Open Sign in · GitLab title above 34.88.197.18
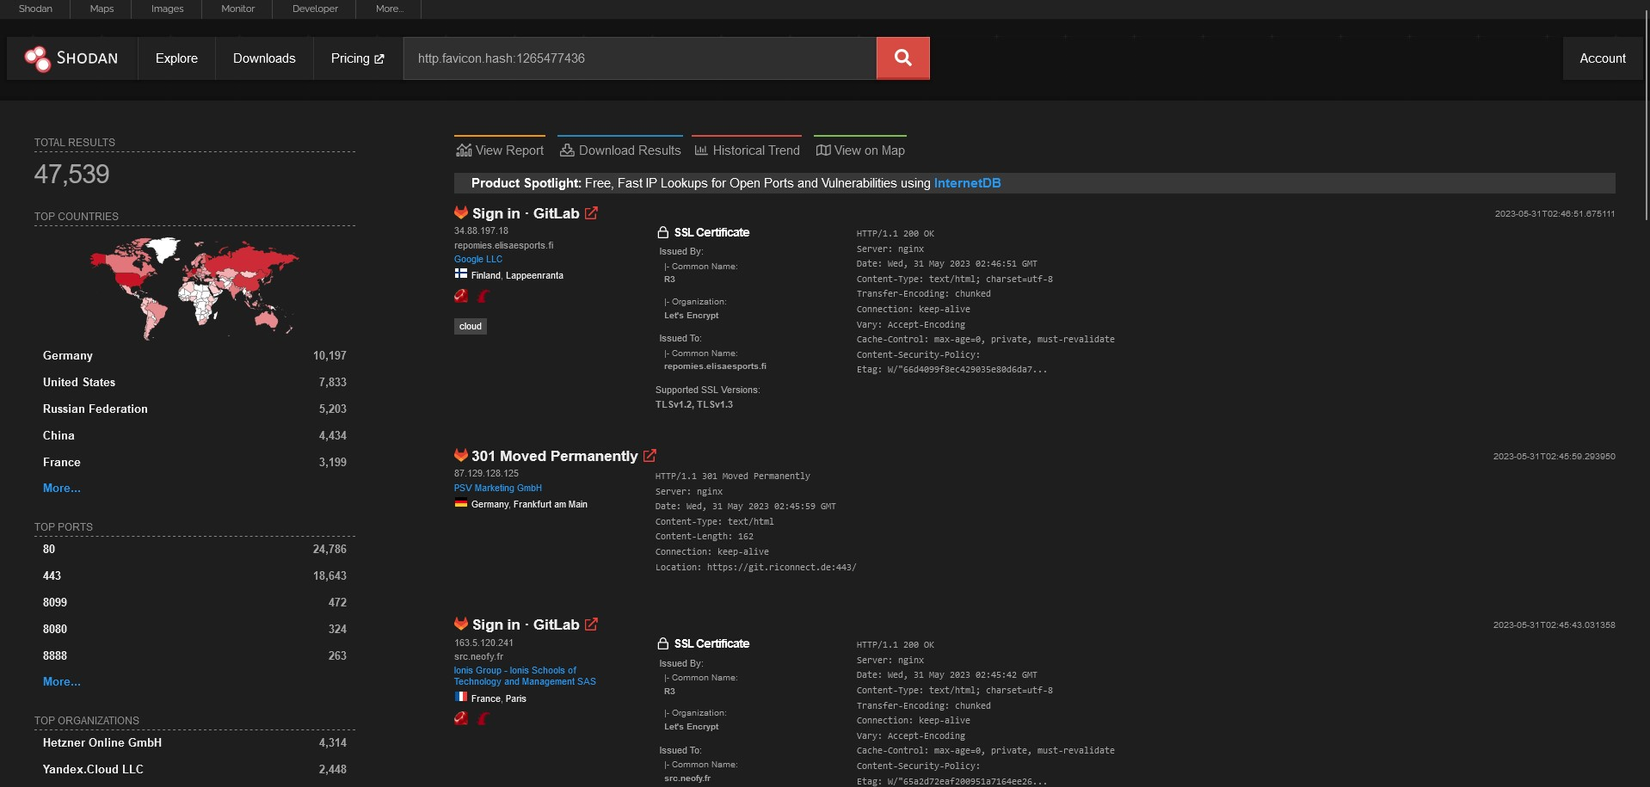This screenshot has width=1650, height=787. [526, 213]
